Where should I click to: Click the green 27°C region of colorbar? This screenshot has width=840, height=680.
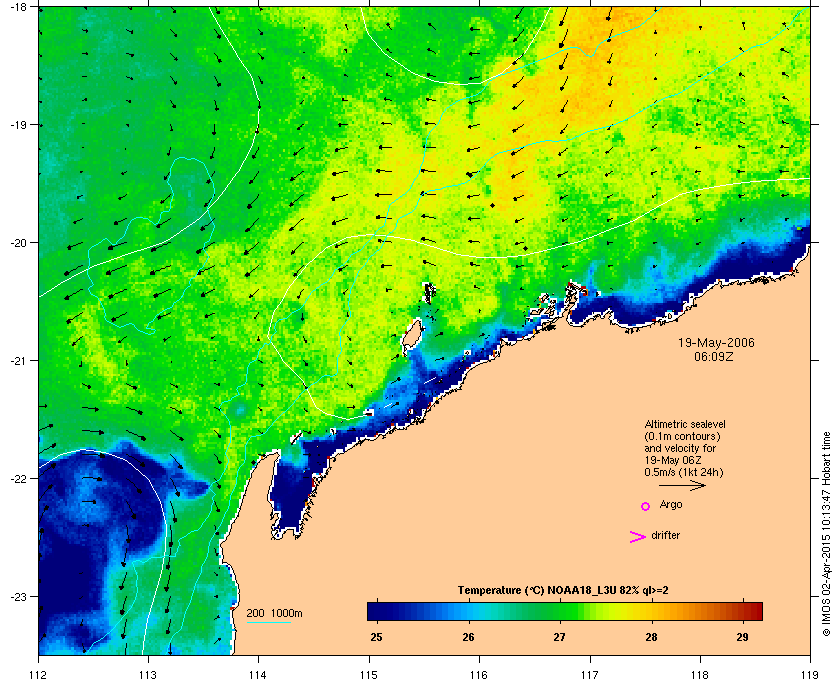click(x=560, y=611)
